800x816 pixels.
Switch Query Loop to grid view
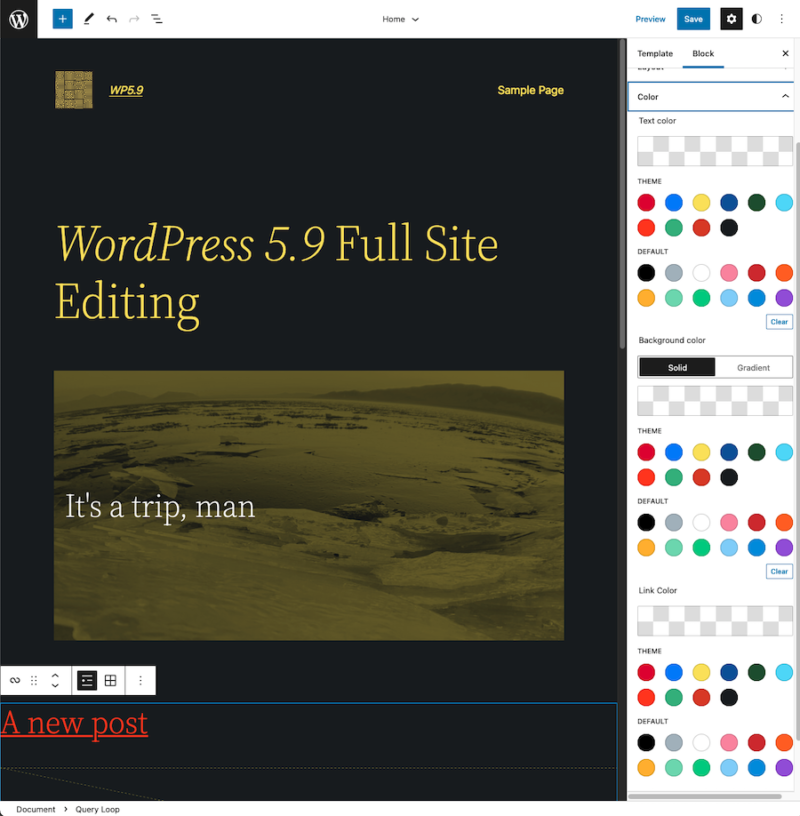(111, 681)
